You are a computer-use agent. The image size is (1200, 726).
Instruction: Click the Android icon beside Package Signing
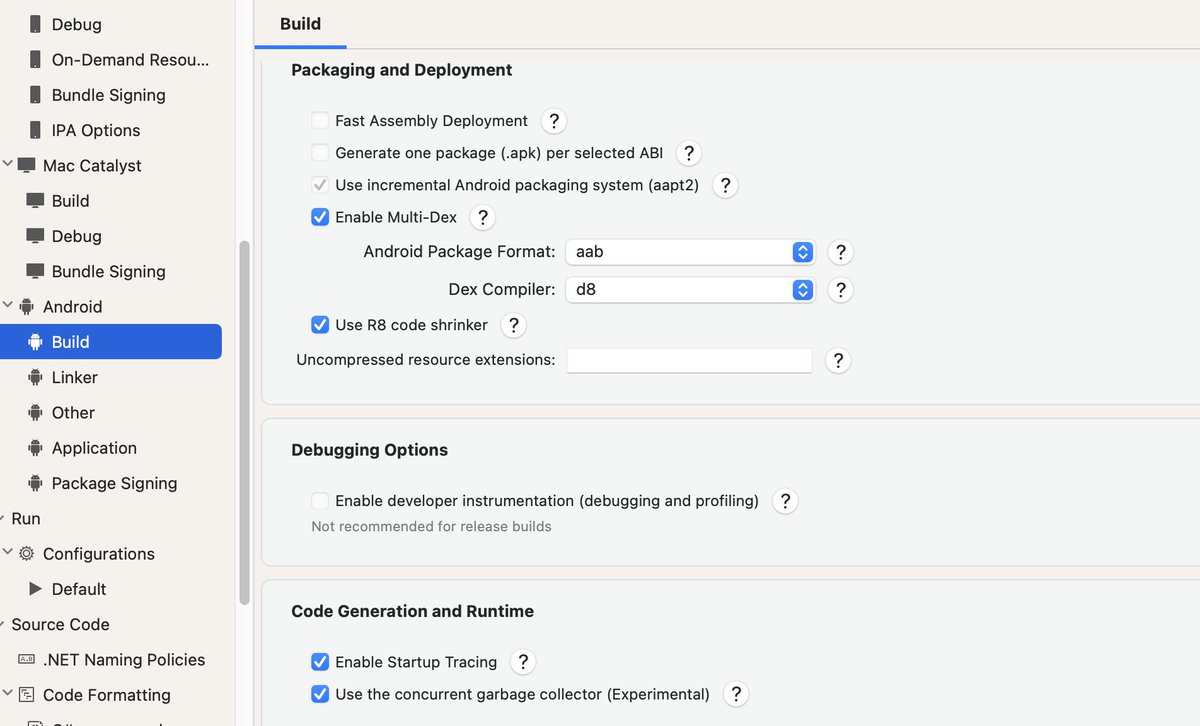[x=36, y=483]
